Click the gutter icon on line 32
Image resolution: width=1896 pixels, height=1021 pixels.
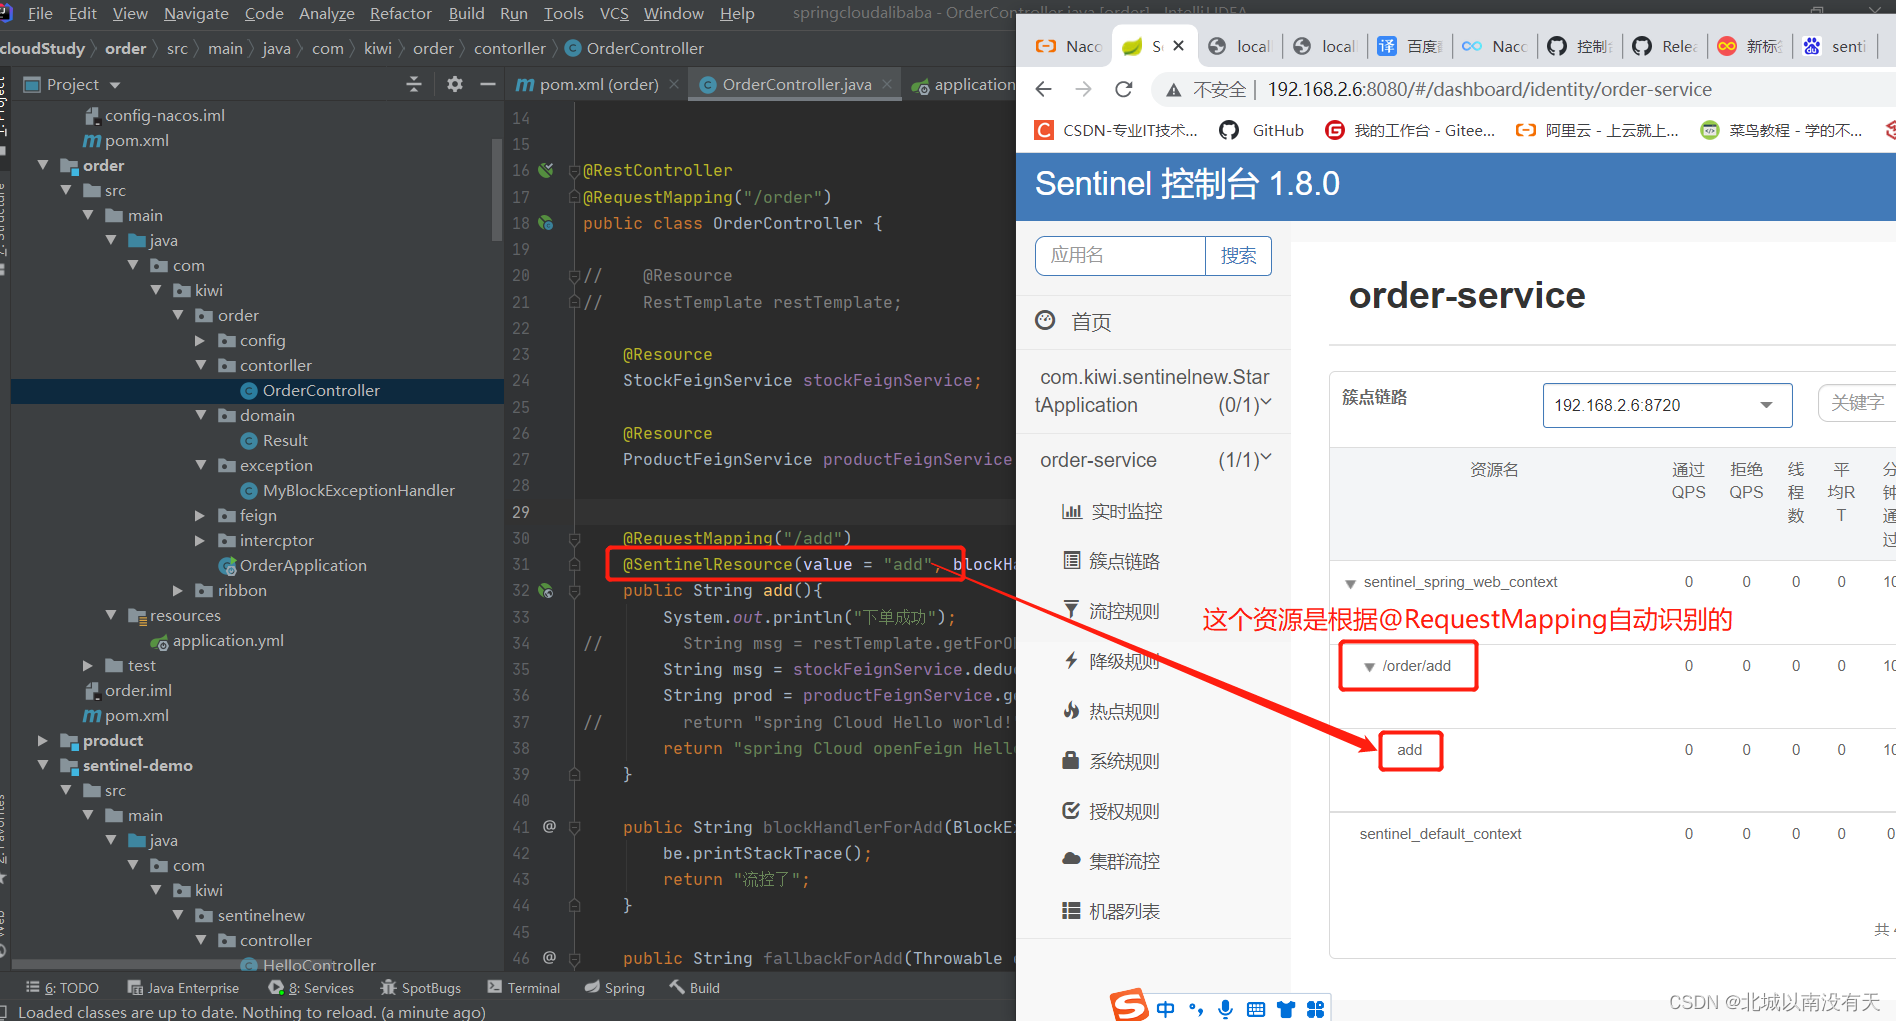coord(546,591)
